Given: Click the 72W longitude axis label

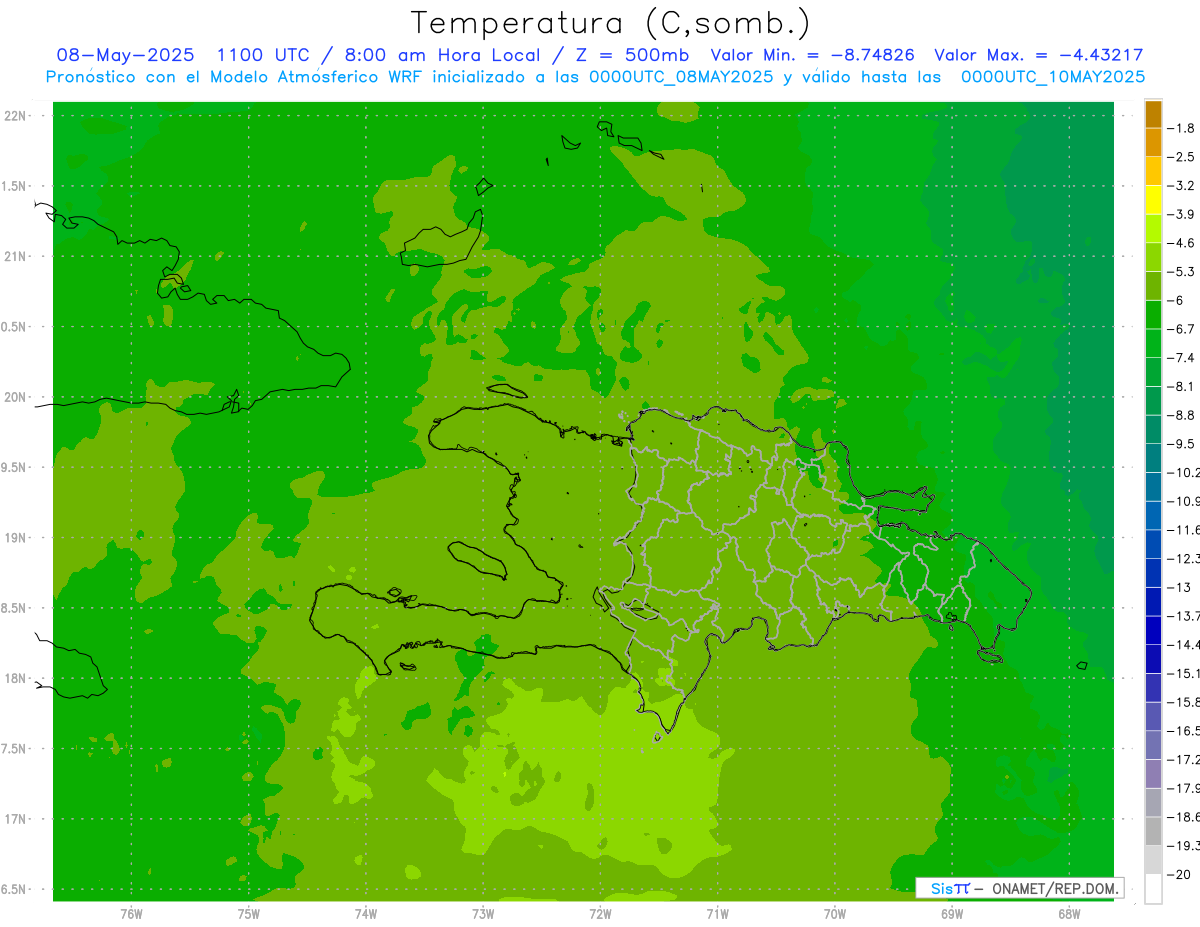Looking at the screenshot, I should click(600, 914).
